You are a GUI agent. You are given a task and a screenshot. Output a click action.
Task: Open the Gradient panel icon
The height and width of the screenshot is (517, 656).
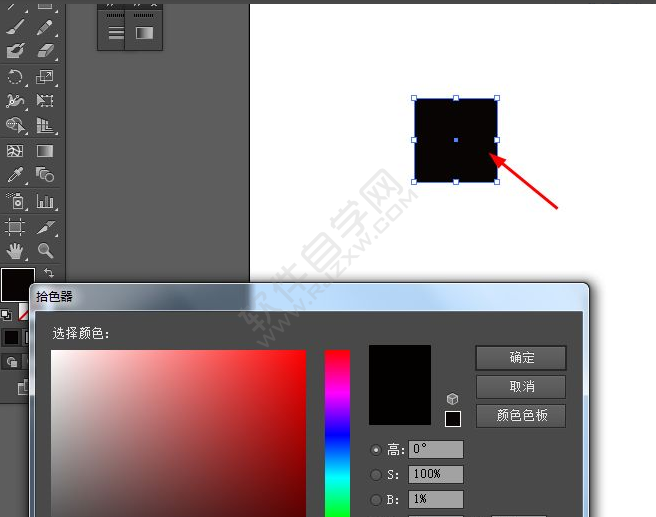144,33
